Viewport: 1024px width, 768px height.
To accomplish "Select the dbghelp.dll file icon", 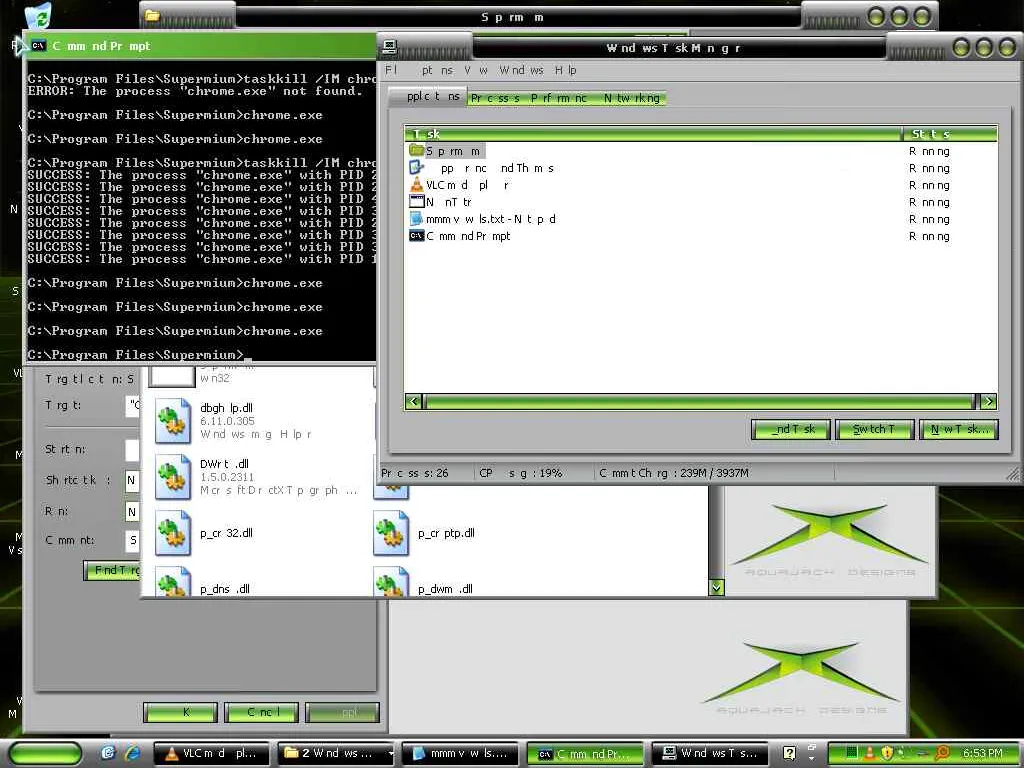I will click(173, 421).
